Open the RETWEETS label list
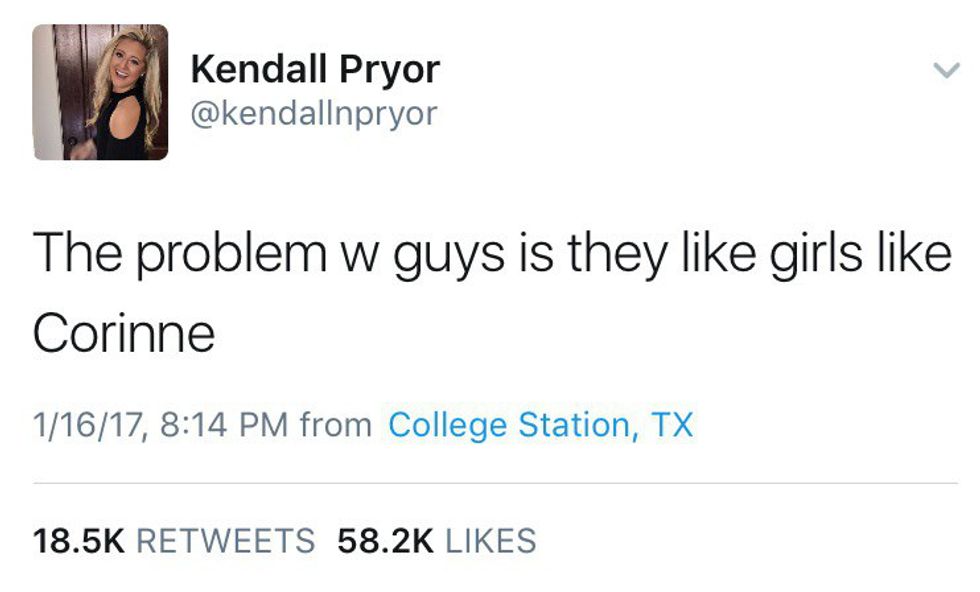The height and width of the screenshot is (592, 980). (x=224, y=541)
